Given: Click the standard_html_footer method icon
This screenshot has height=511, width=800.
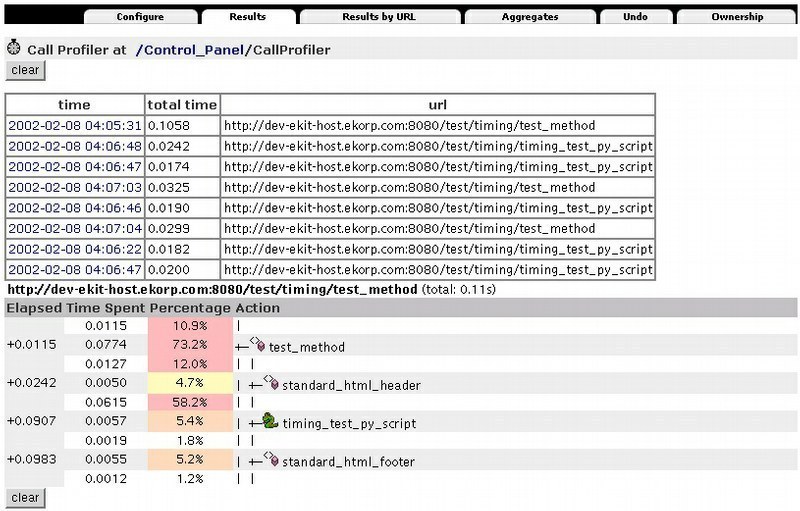Looking at the screenshot, I should 271,460.
